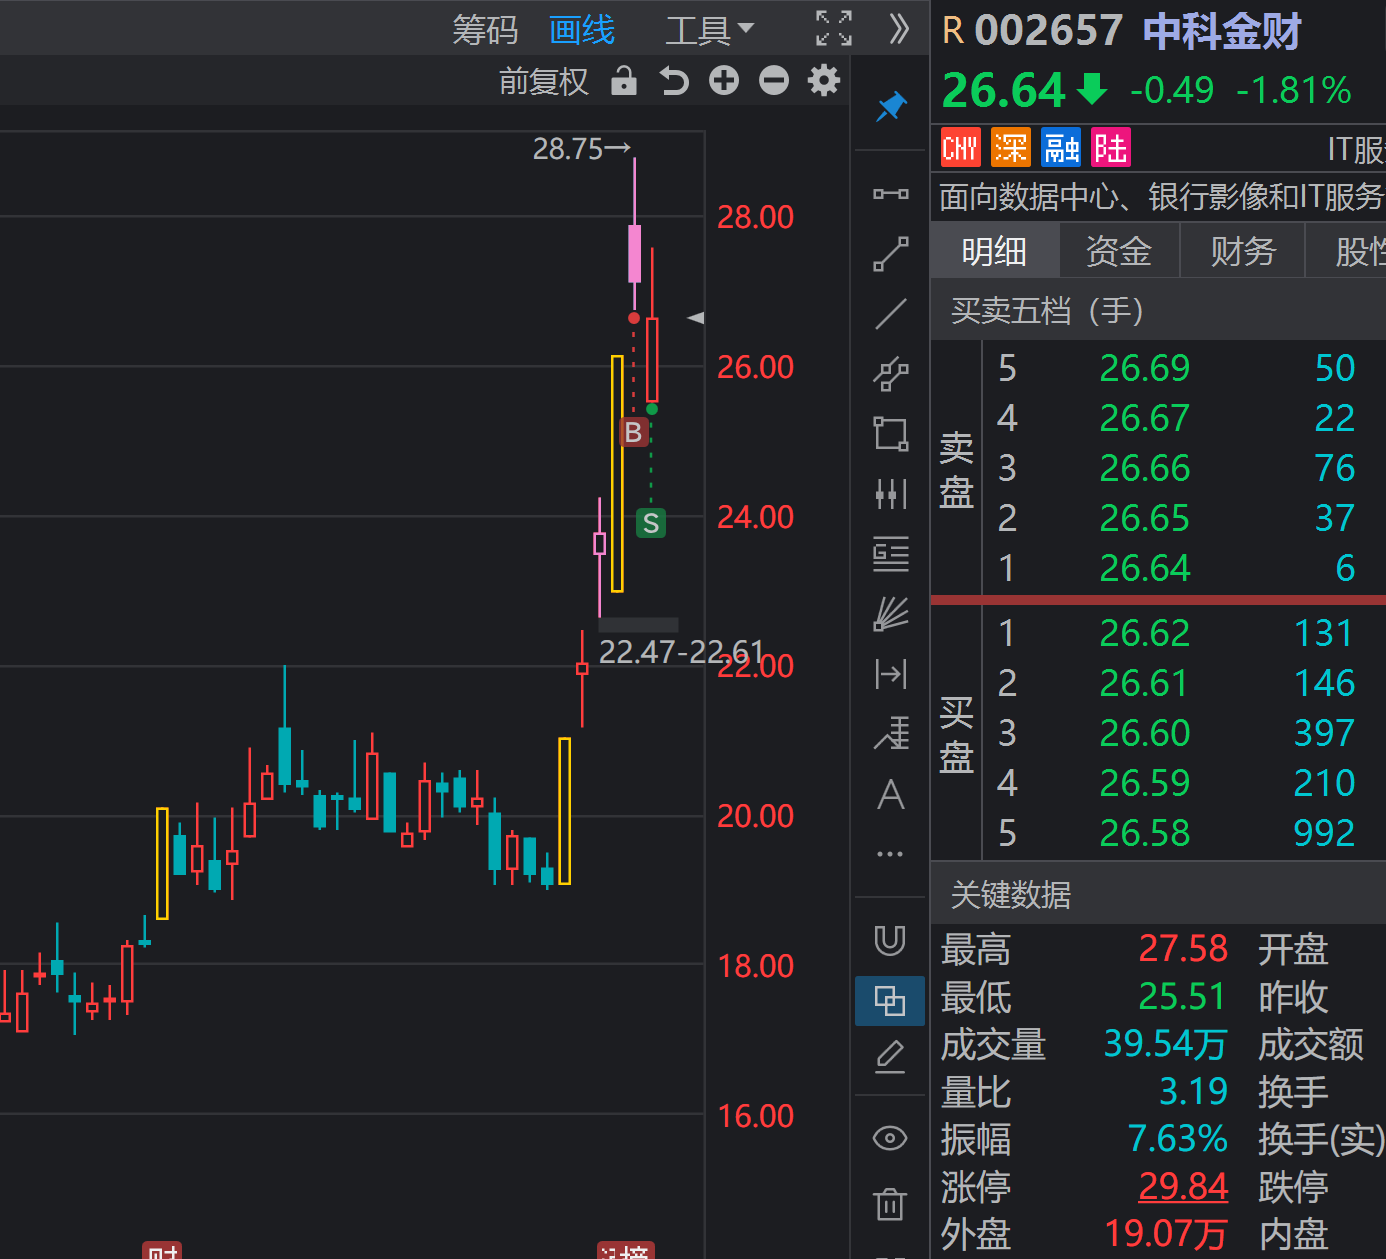Click the CNY currency badge
Image resolution: width=1386 pixels, height=1259 pixels.
960,149
